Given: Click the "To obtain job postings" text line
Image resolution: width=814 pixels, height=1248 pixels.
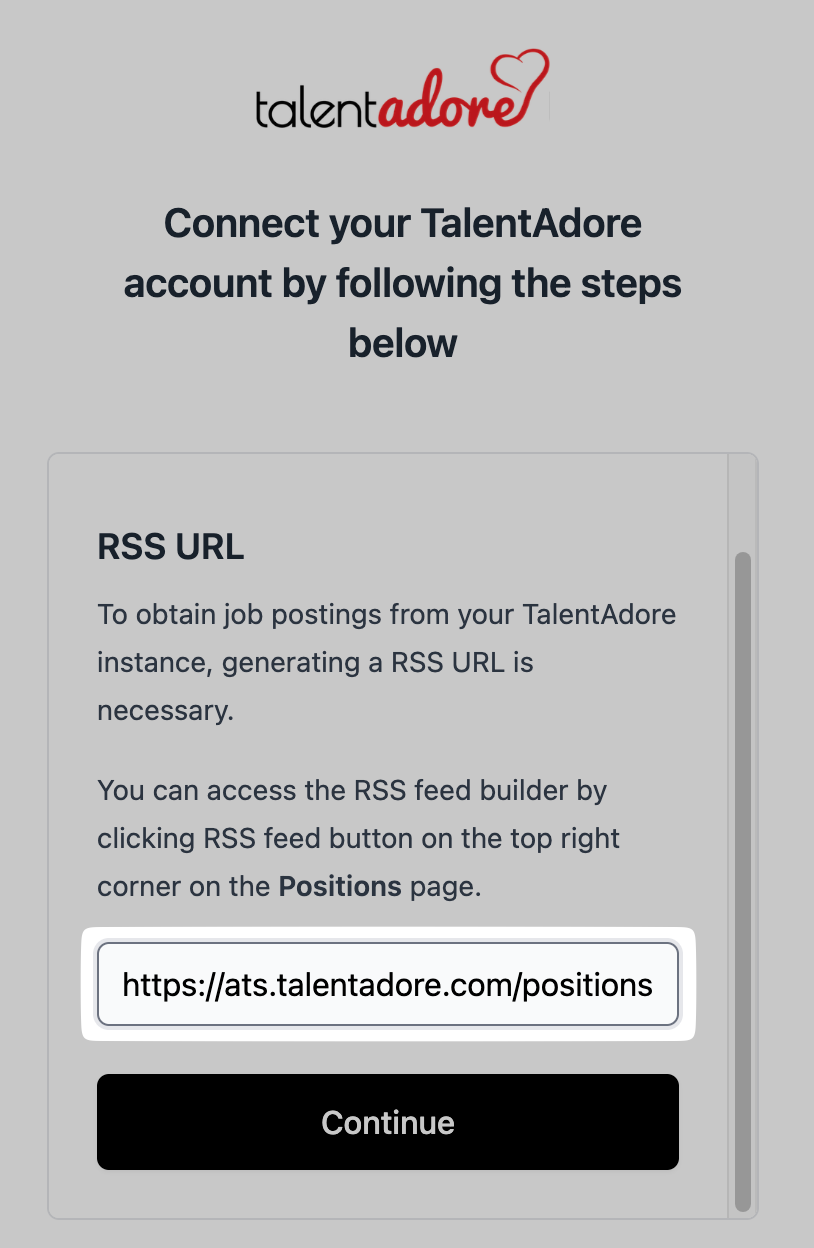Looking at the screenshot, I should tap(386, 613).
